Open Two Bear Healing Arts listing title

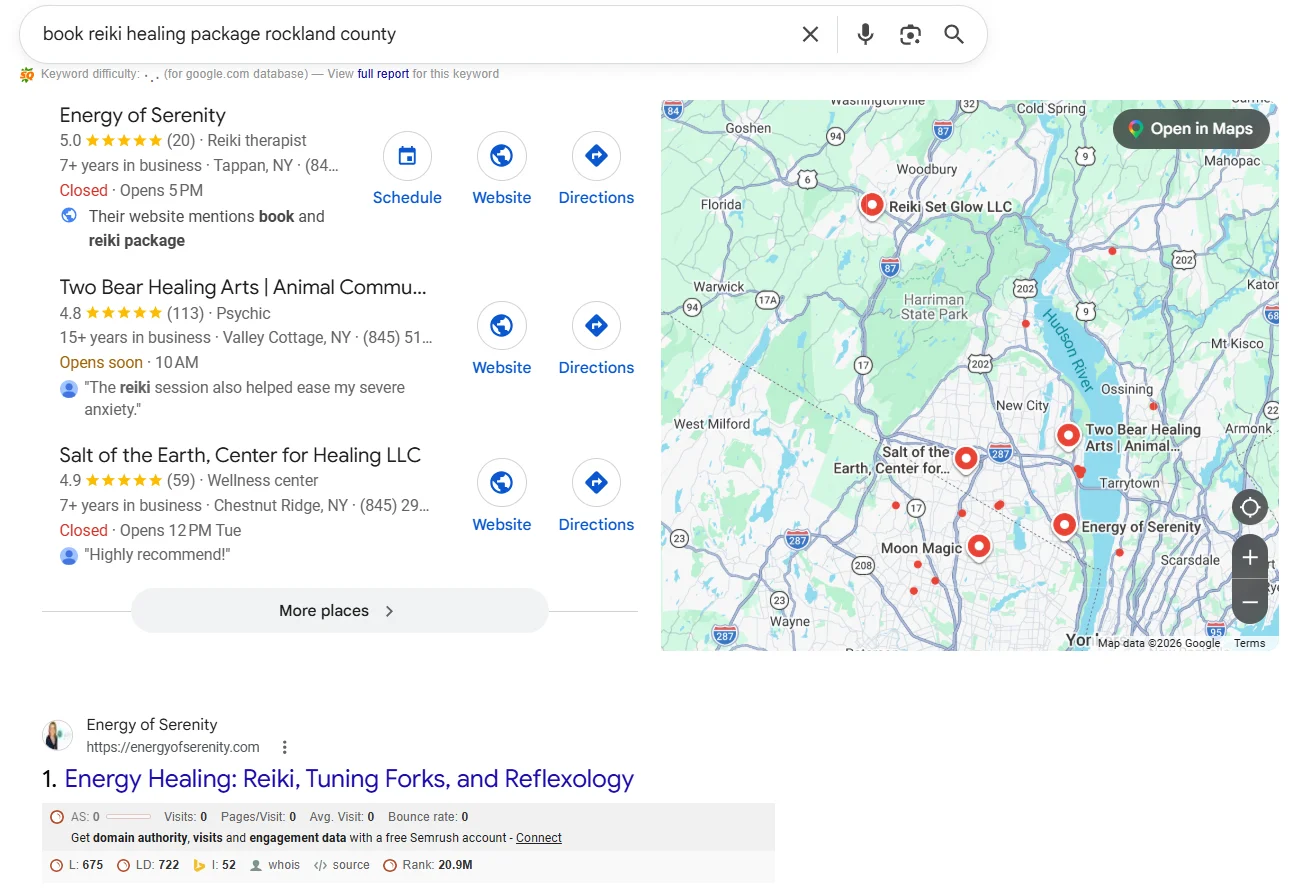tap(244, 287)
